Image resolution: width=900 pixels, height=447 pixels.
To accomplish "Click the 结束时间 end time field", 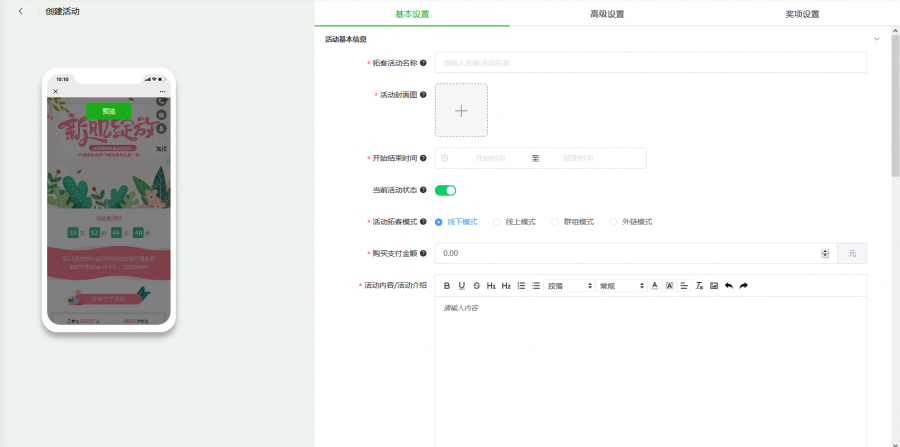I will click(578, 158).
